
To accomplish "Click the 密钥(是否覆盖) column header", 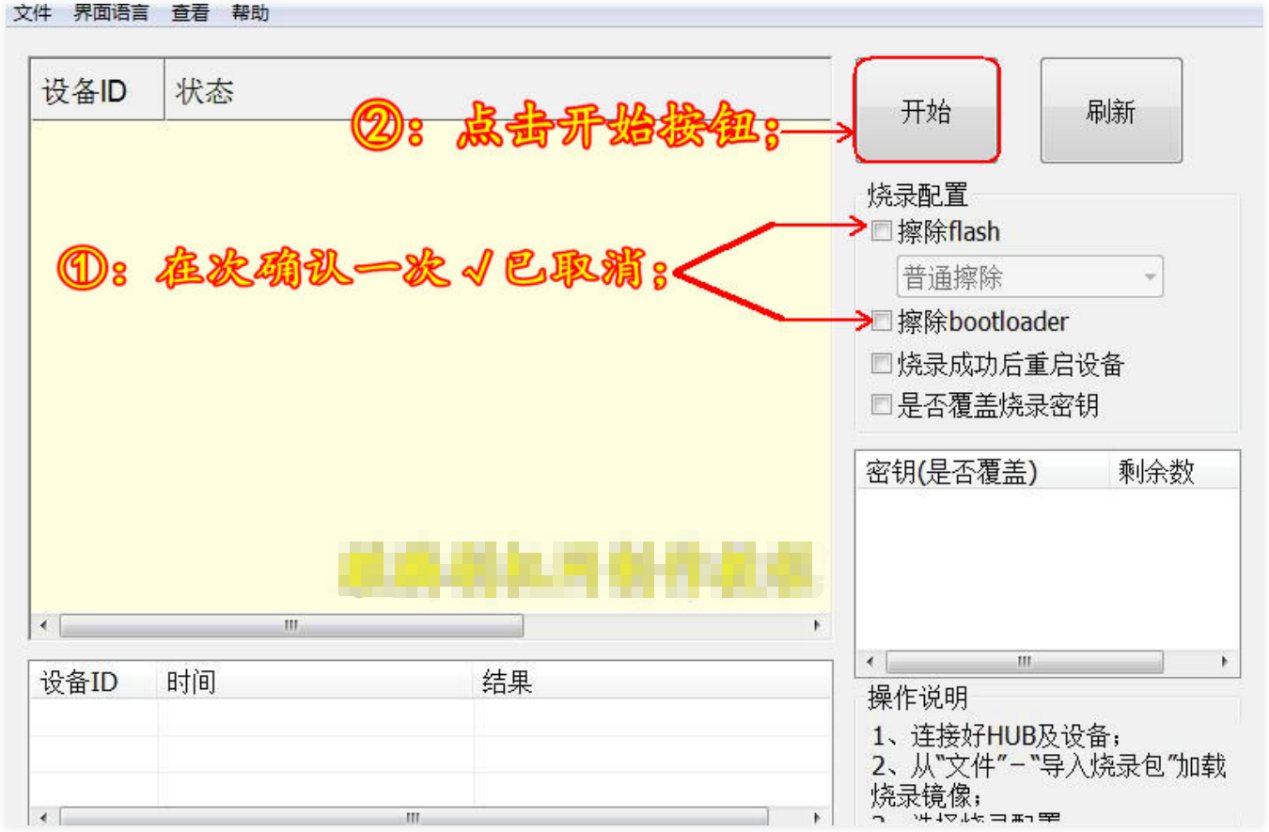I will pos(983,472).
